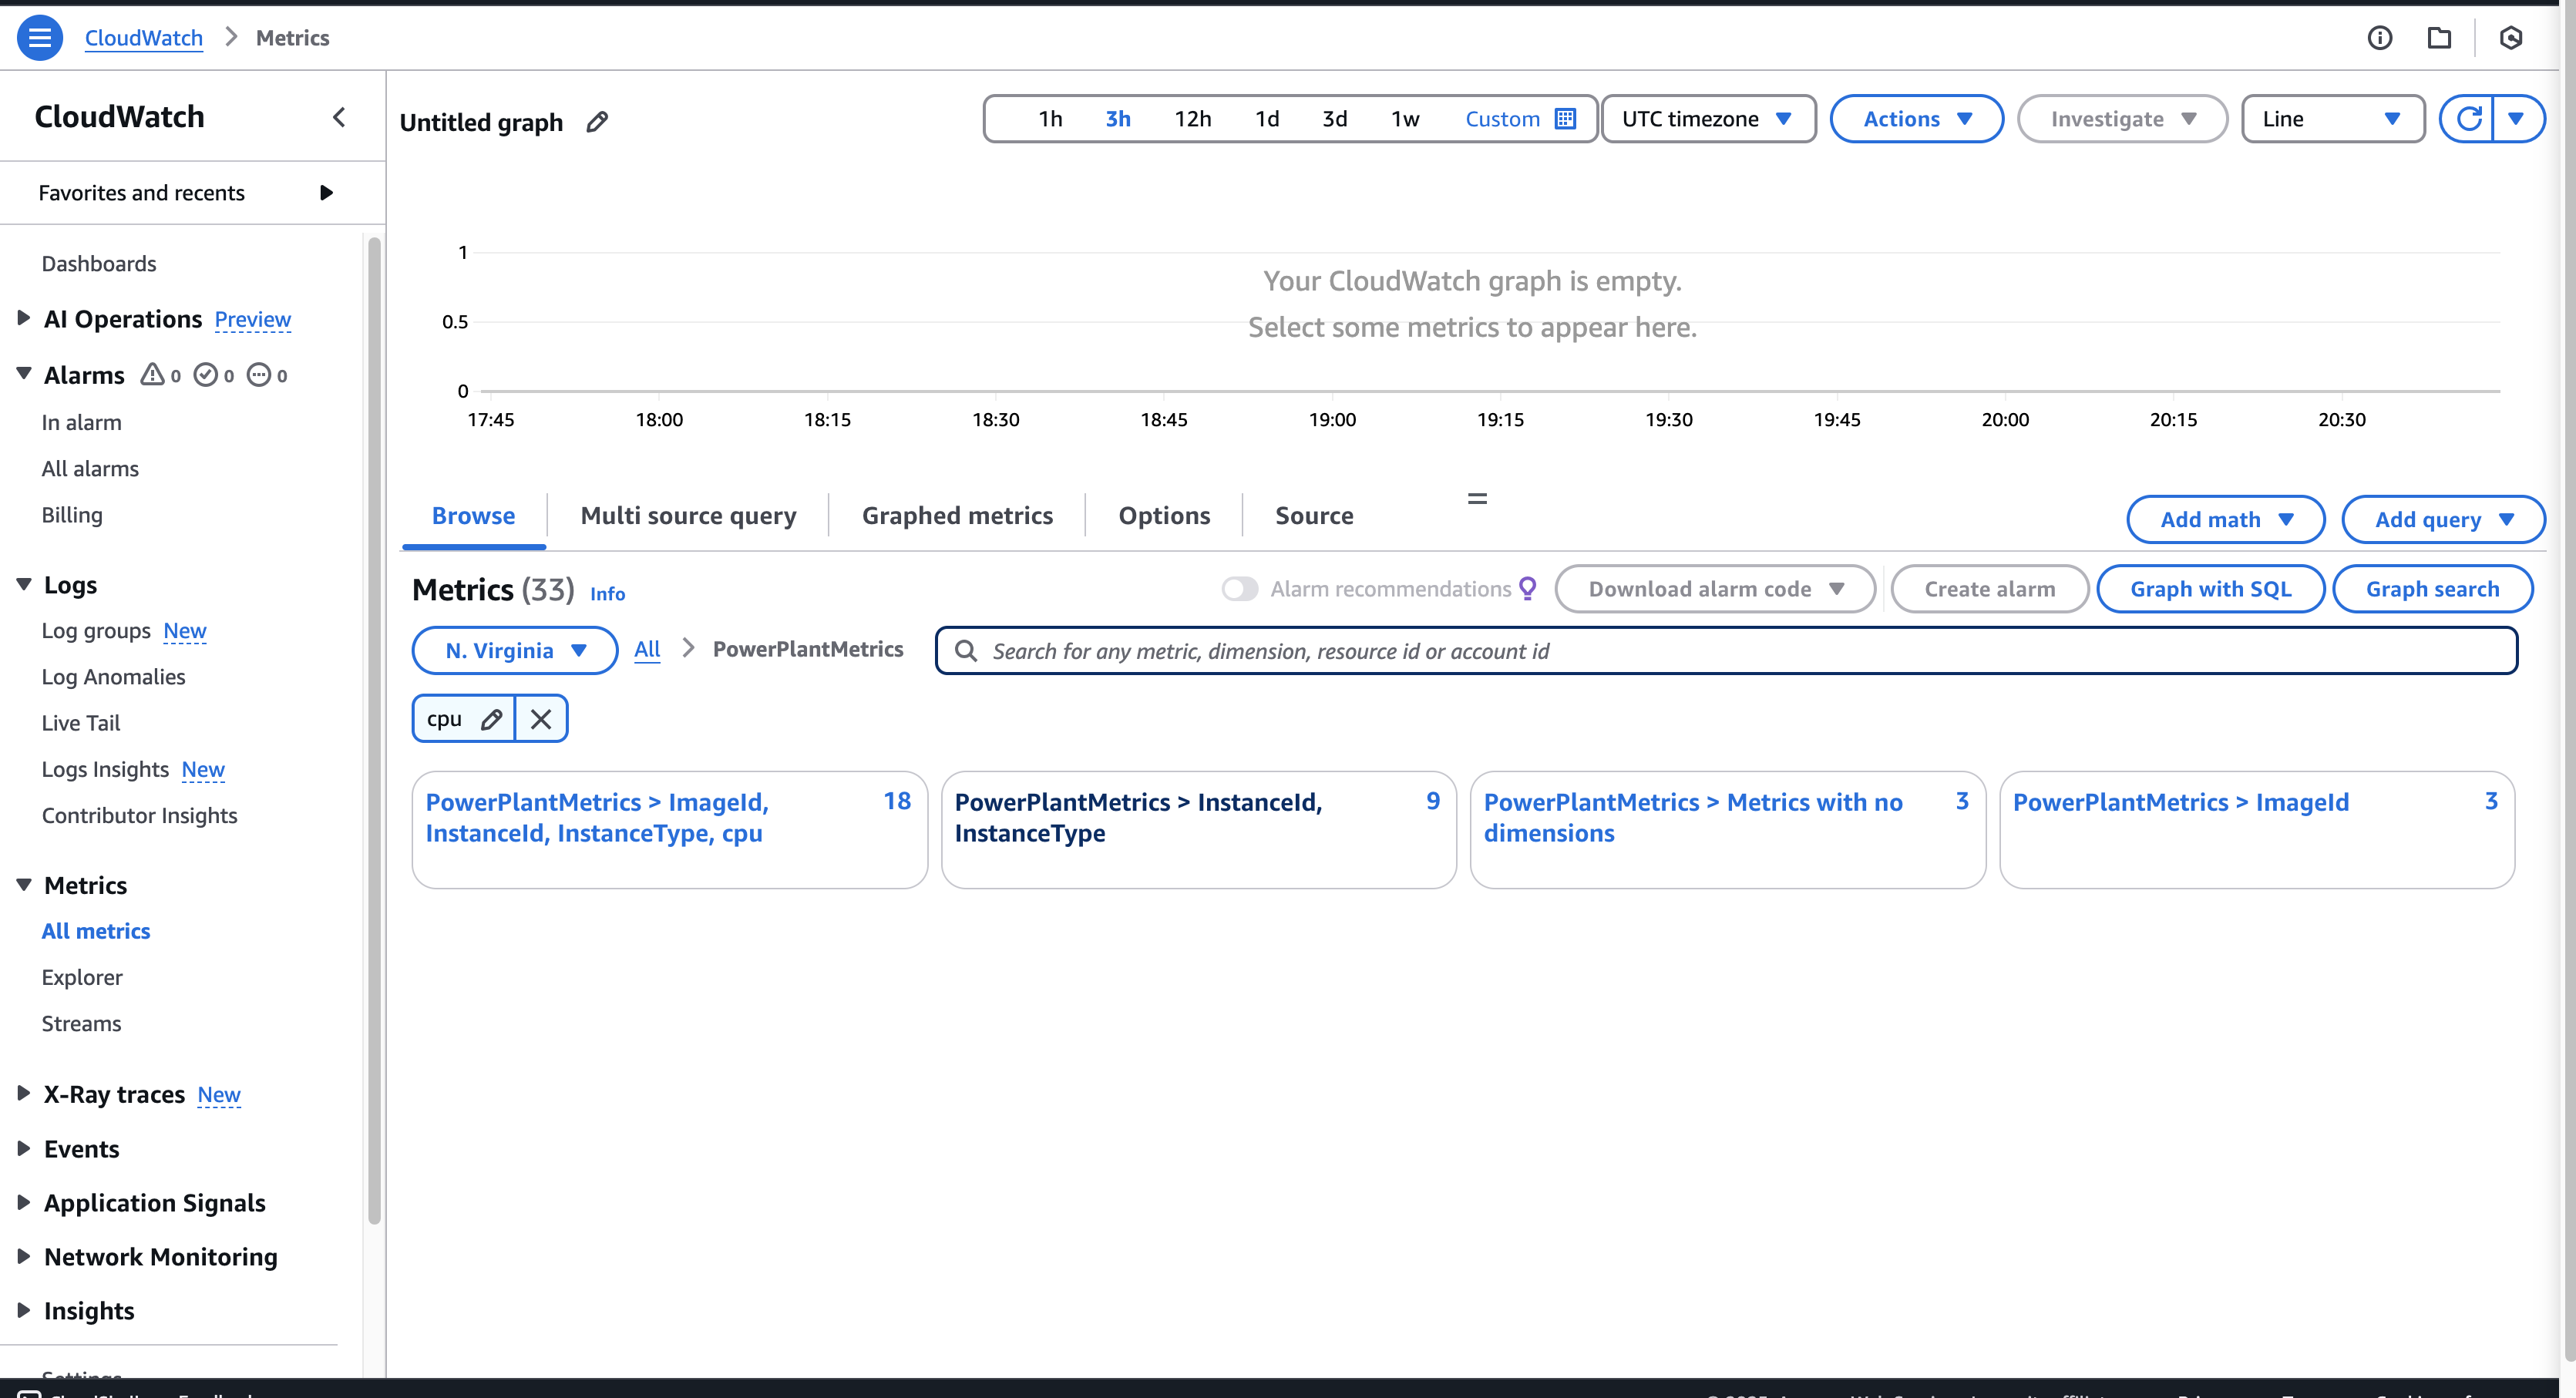Click the search magnifier icon
This screenshot has height=1398, width=2576.
click(x=966, y=651)
